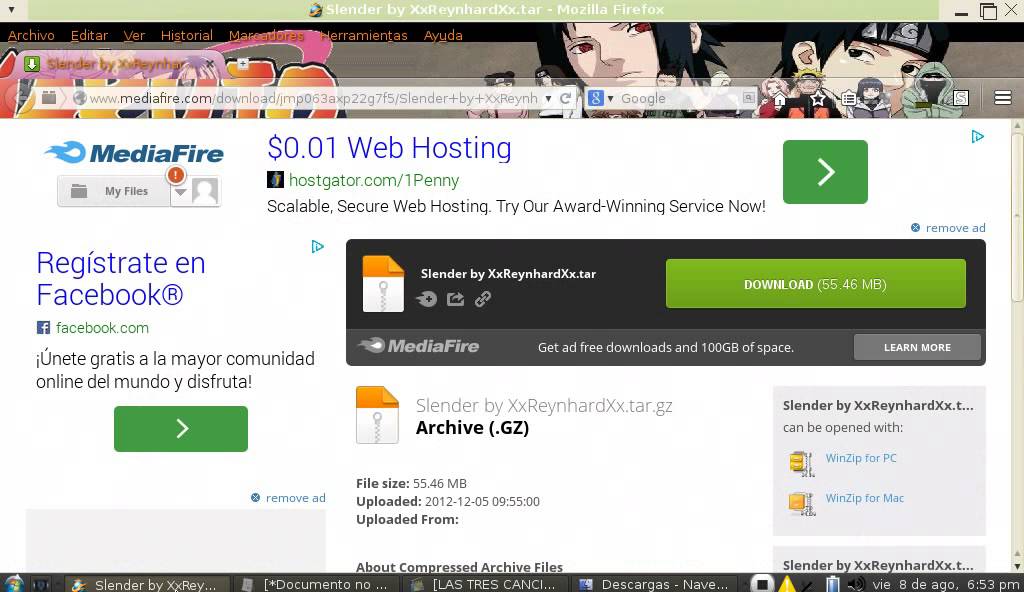Image resolution: width=1024 pixels, height=592 pixels.
Task: Click the share arrow icon under file name
Action: click(455, 299)
